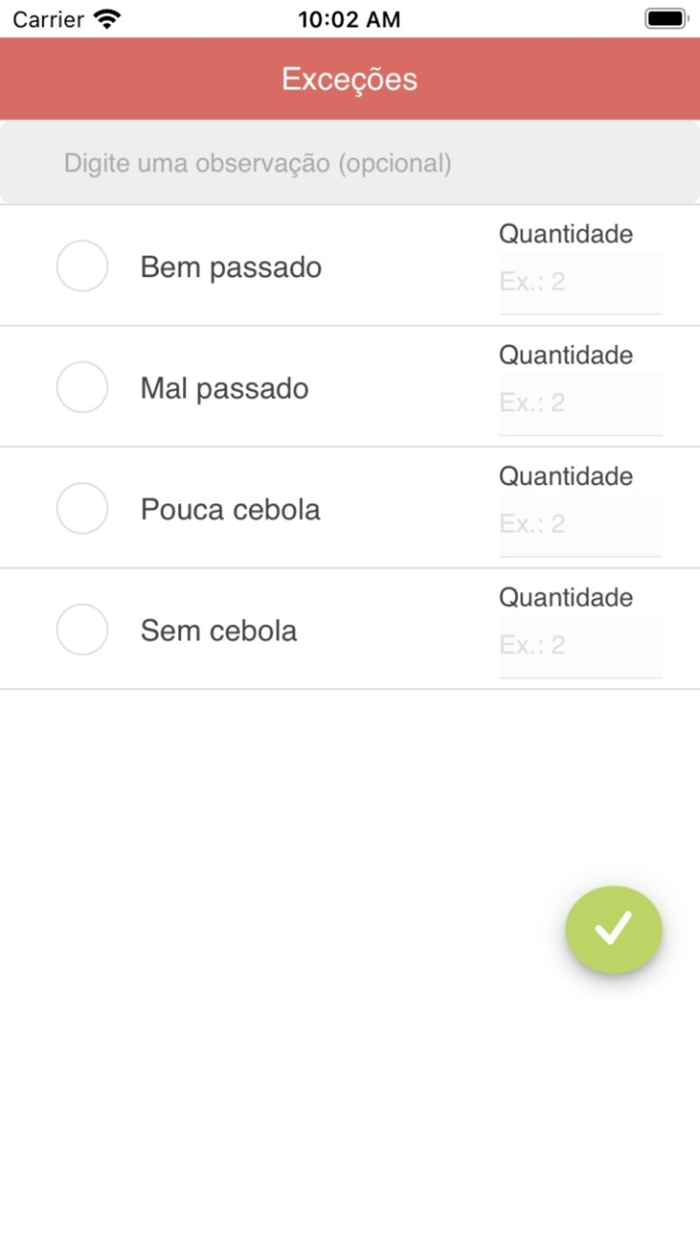Select the Mal passado radio circle
The width and height of the screenshot is (700, 1244).
(x=82, y=388)
